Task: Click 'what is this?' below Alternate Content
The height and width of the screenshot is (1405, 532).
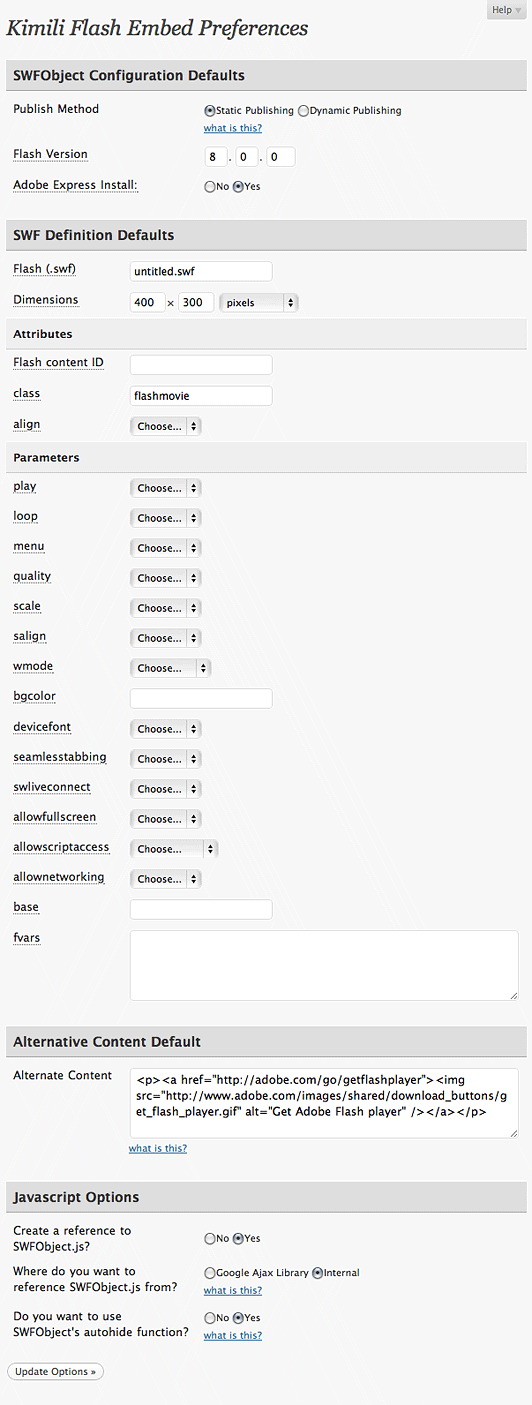Action: pos(158,1148)
